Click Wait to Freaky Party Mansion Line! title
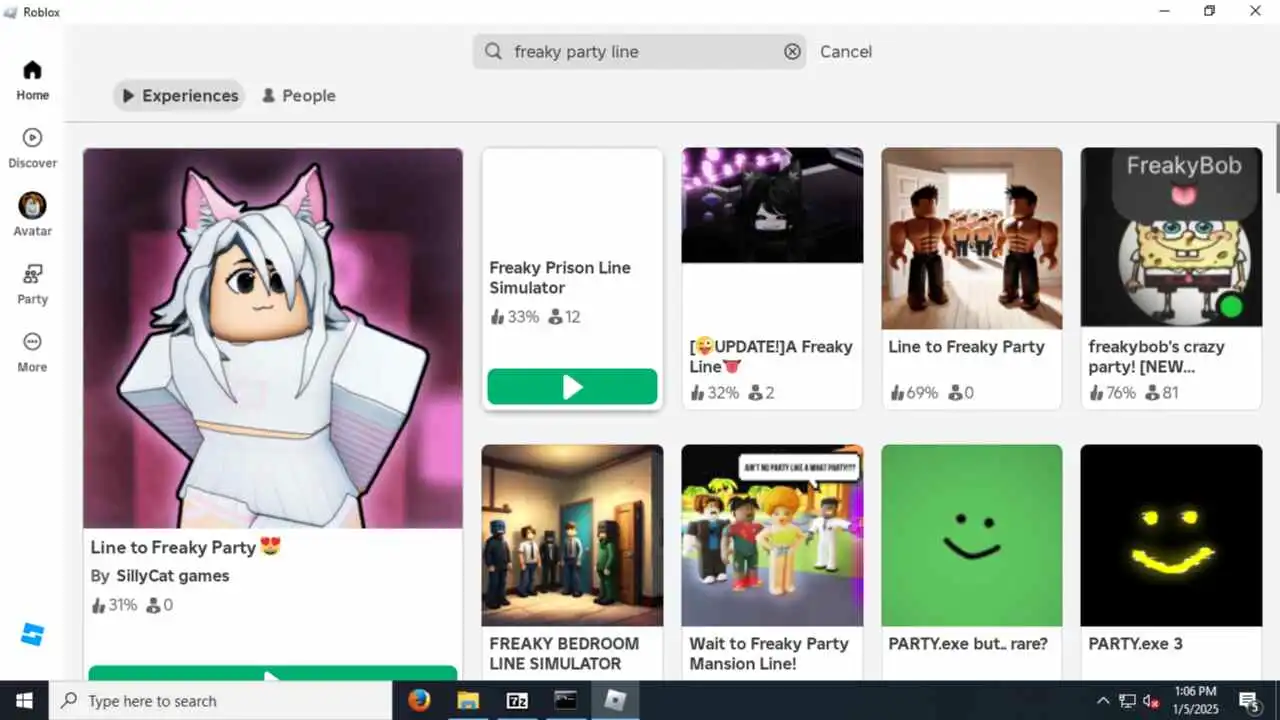 769,653
